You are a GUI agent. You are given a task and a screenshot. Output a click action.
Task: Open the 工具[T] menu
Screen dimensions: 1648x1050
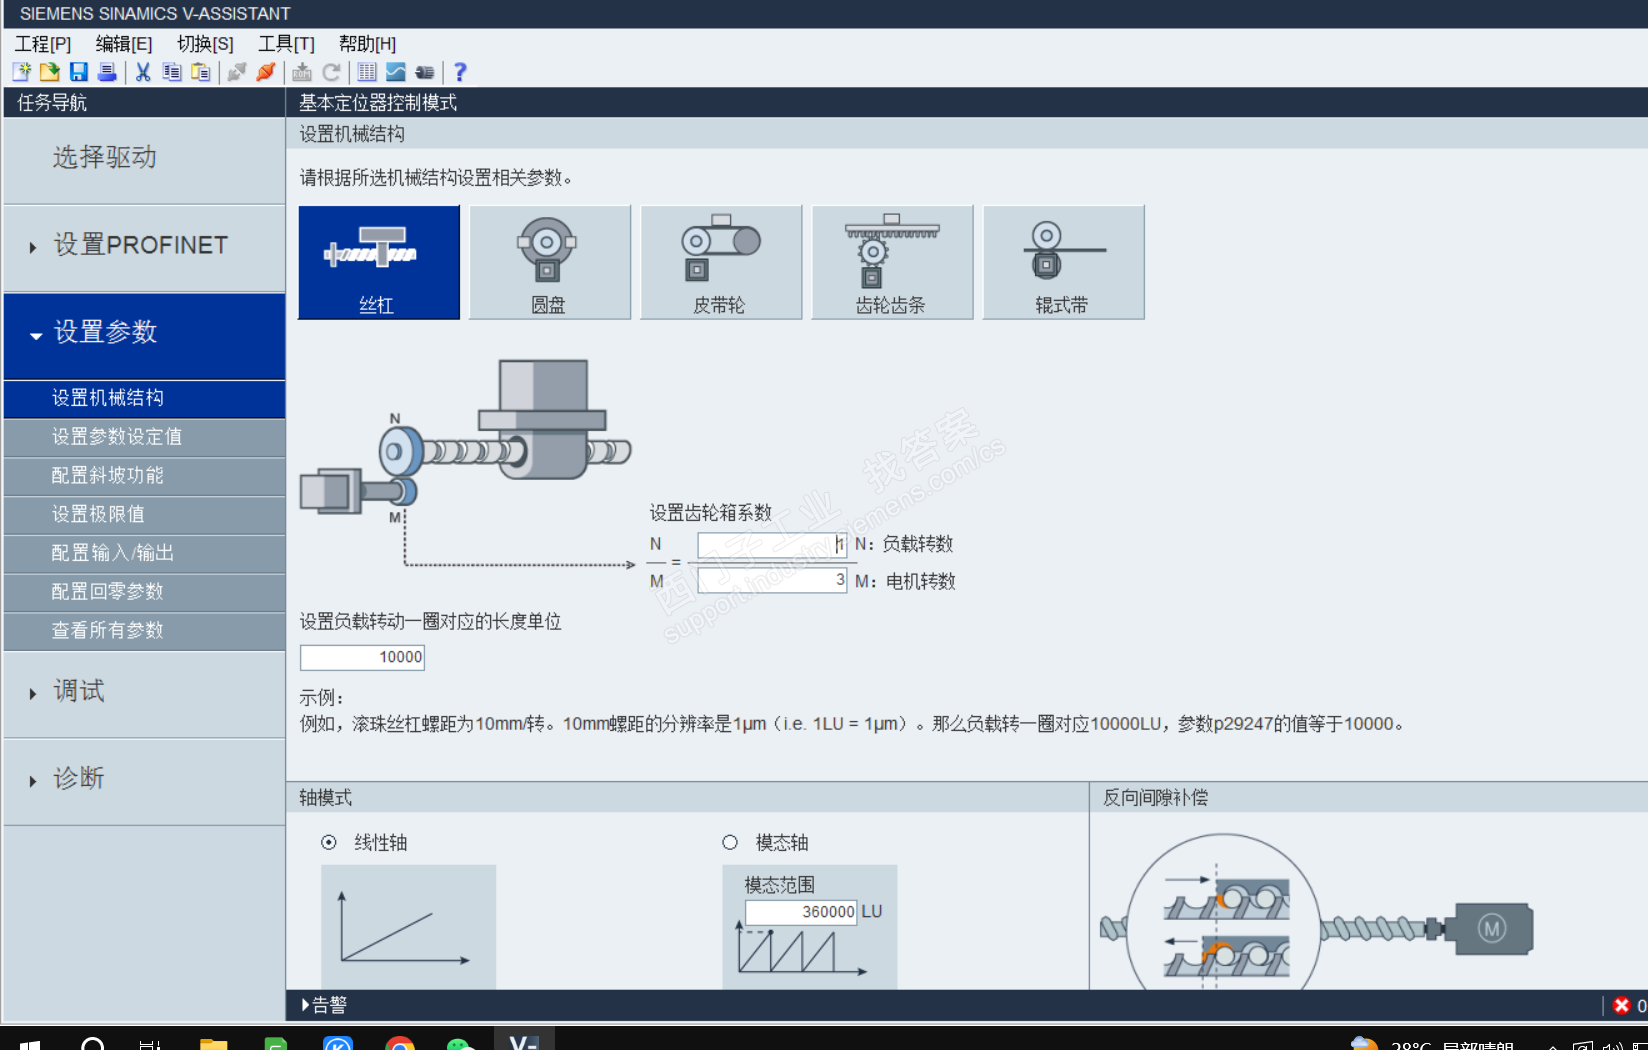286,44
